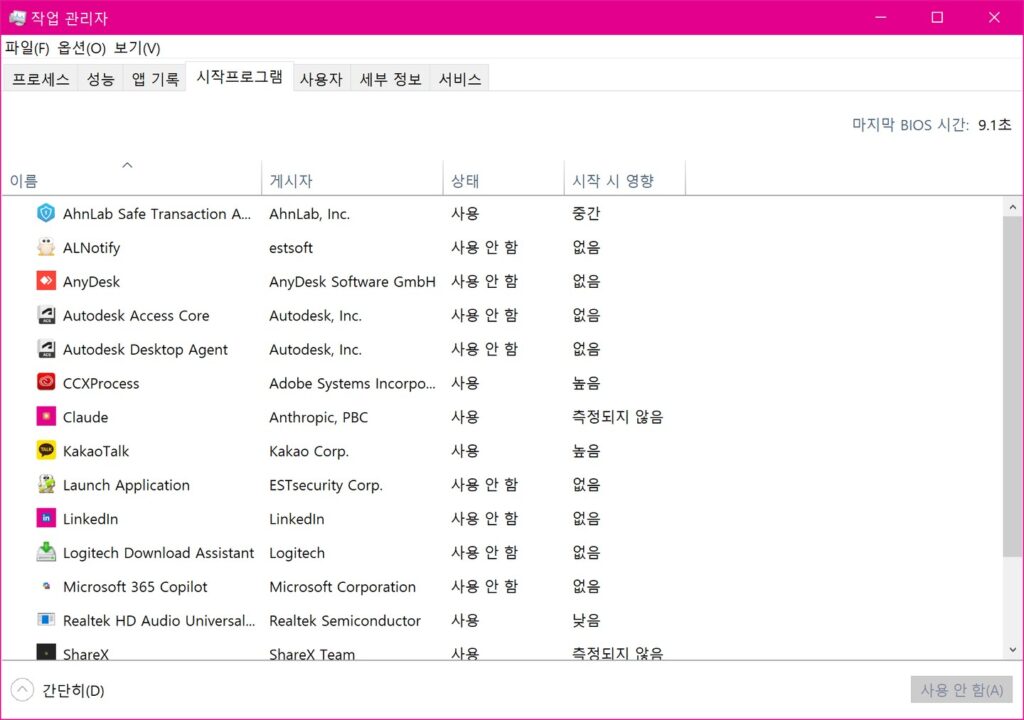
Task: Click publisher Adobe Systems Incorpo...
Action: coord(352,384)
